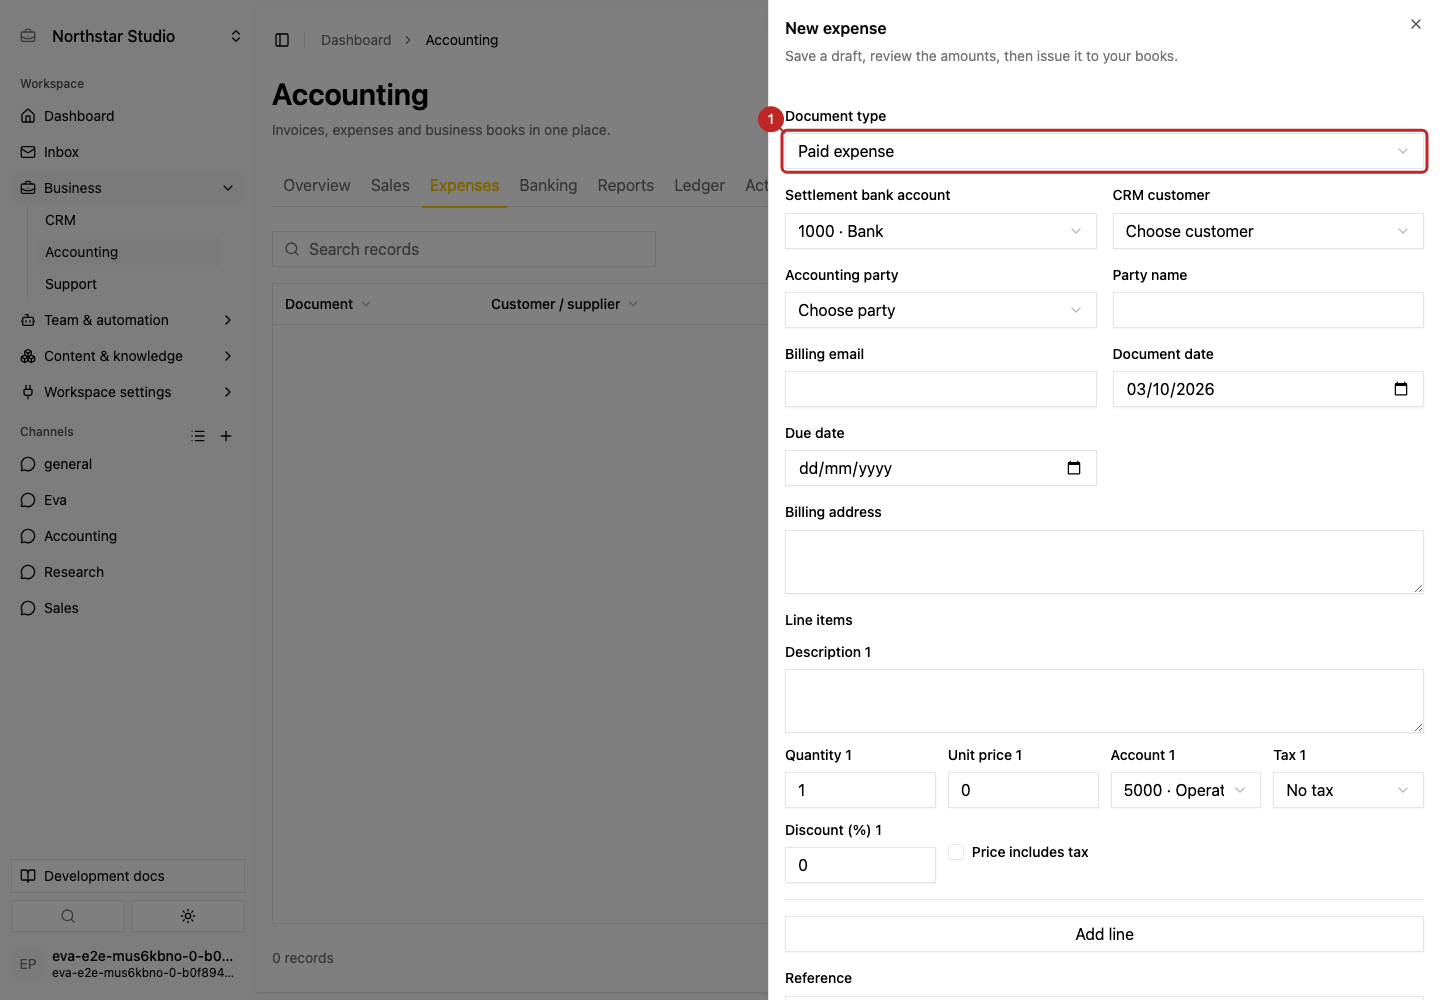Open CRM in the Business submenu
This screenshot has height=1000, width=1440.
pos(60,220)
